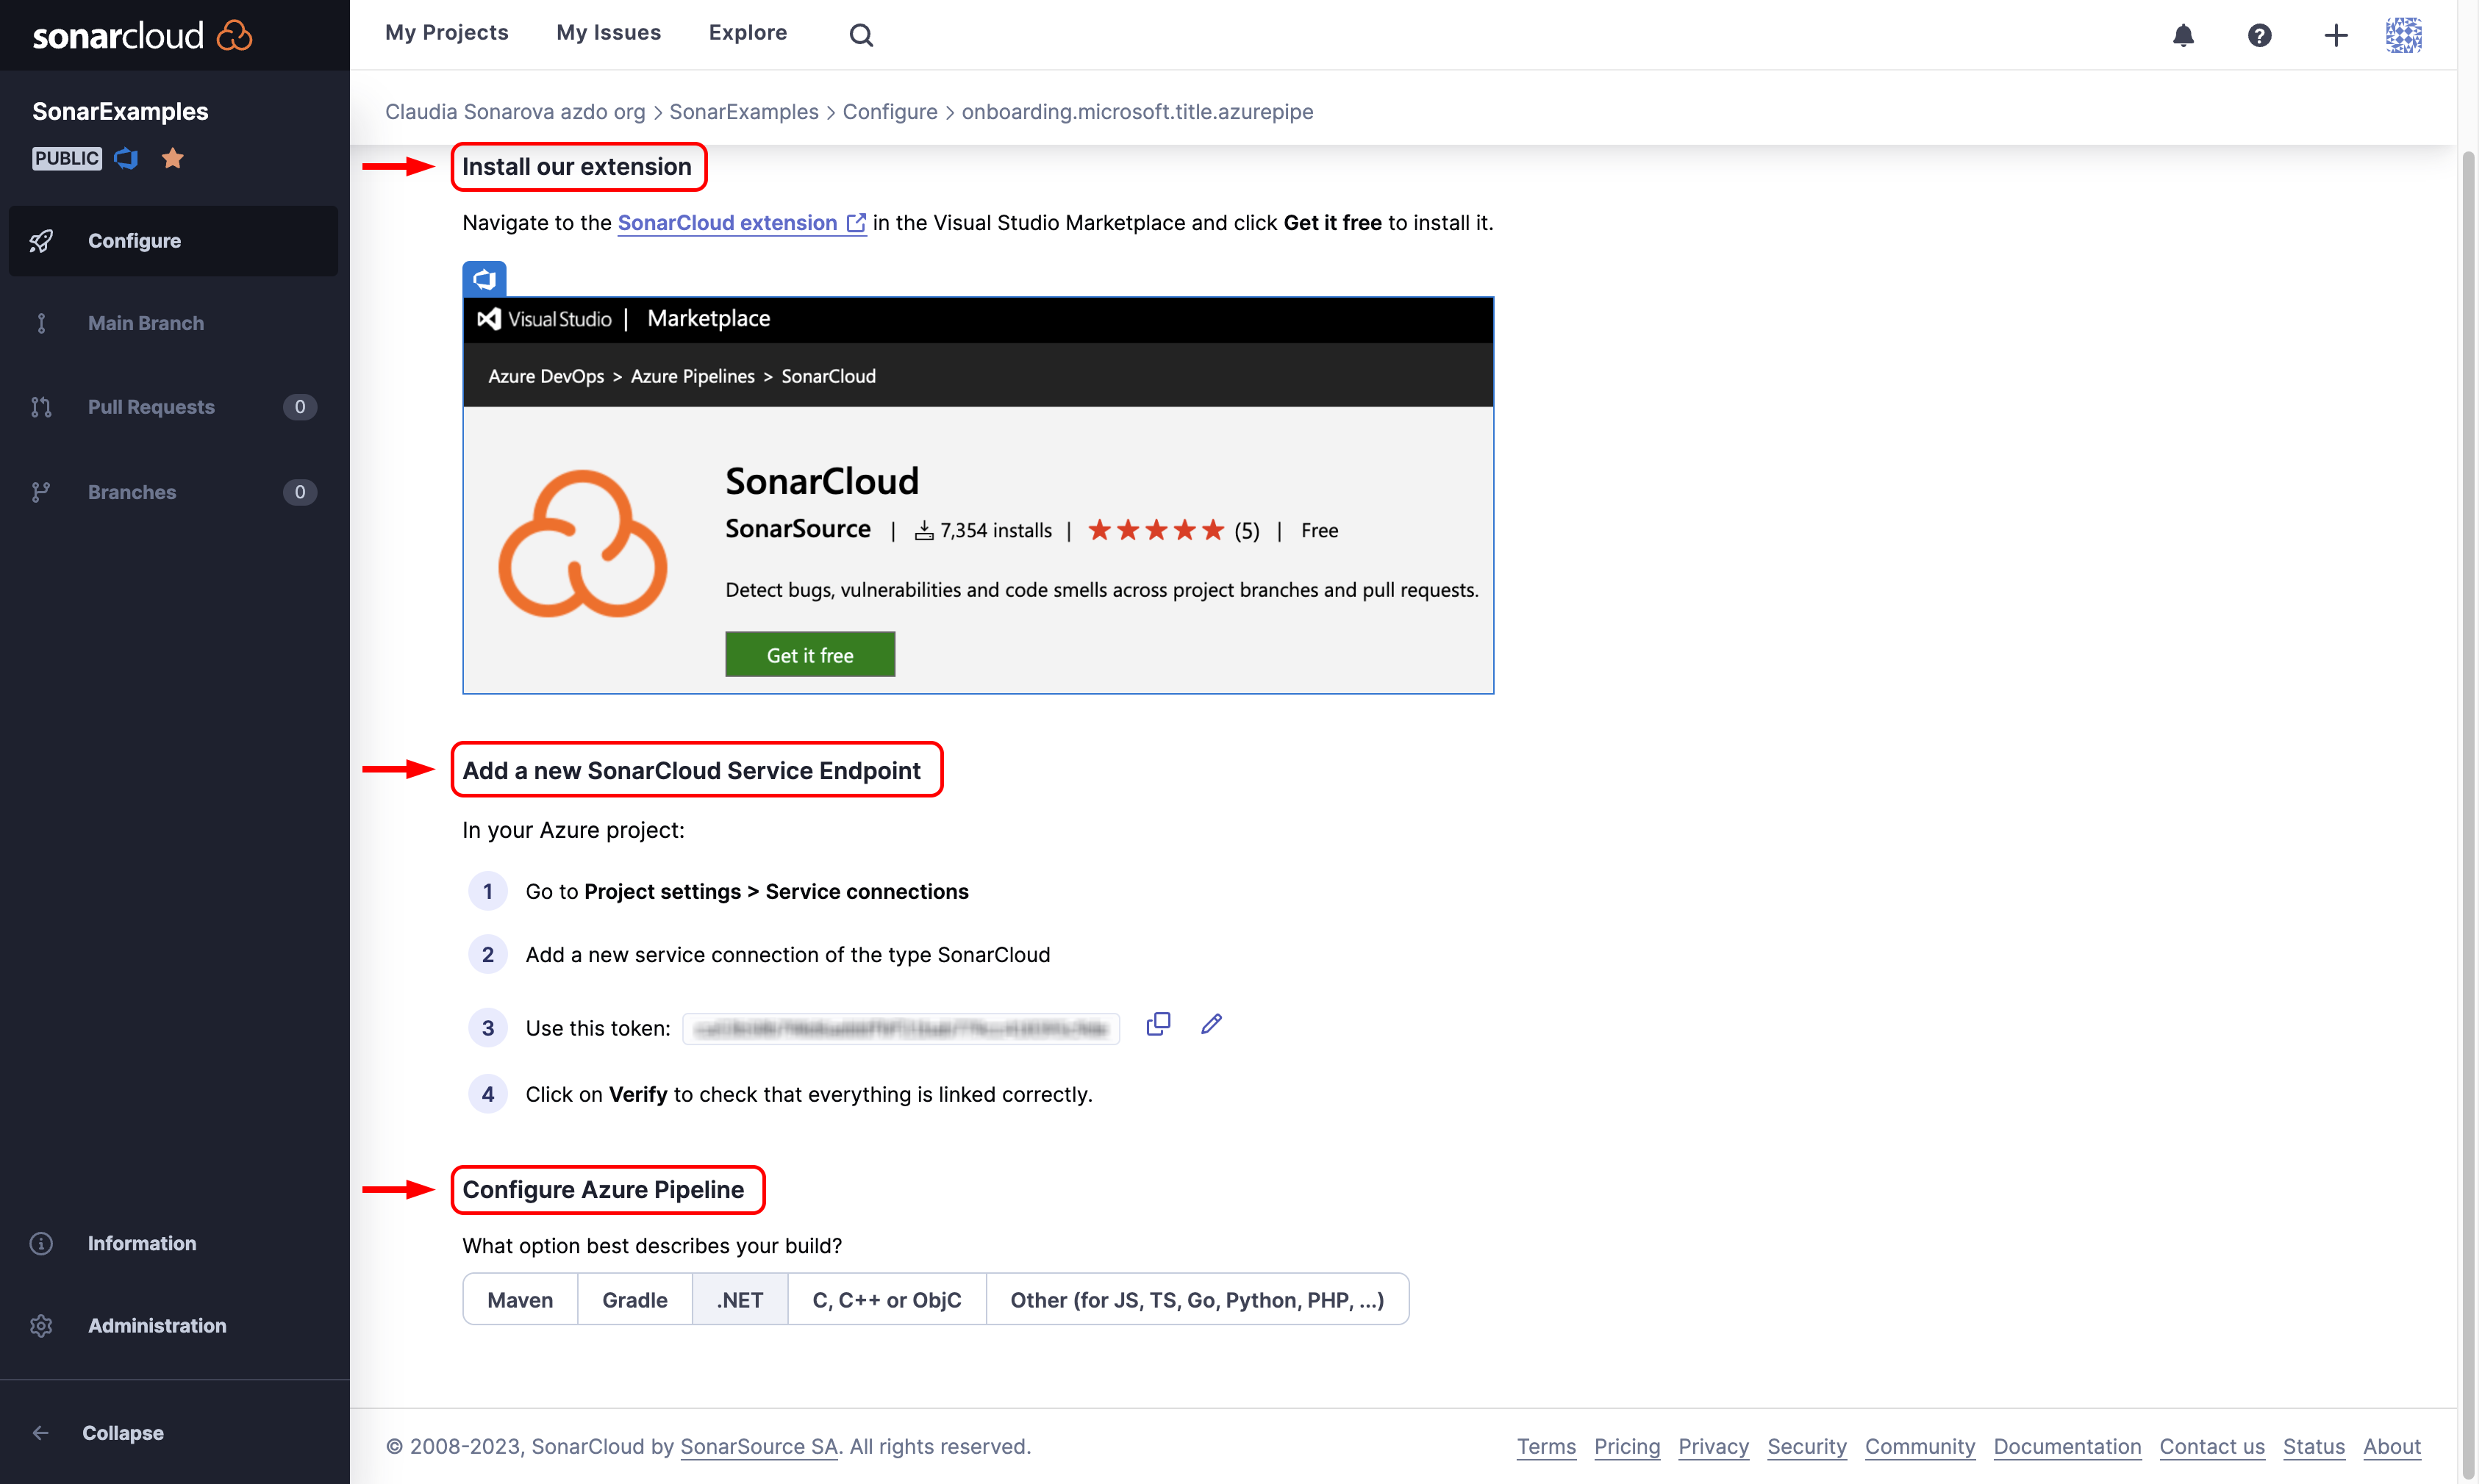
Task: Choose the .NET build option
Action: click(x=740, y=1299)
